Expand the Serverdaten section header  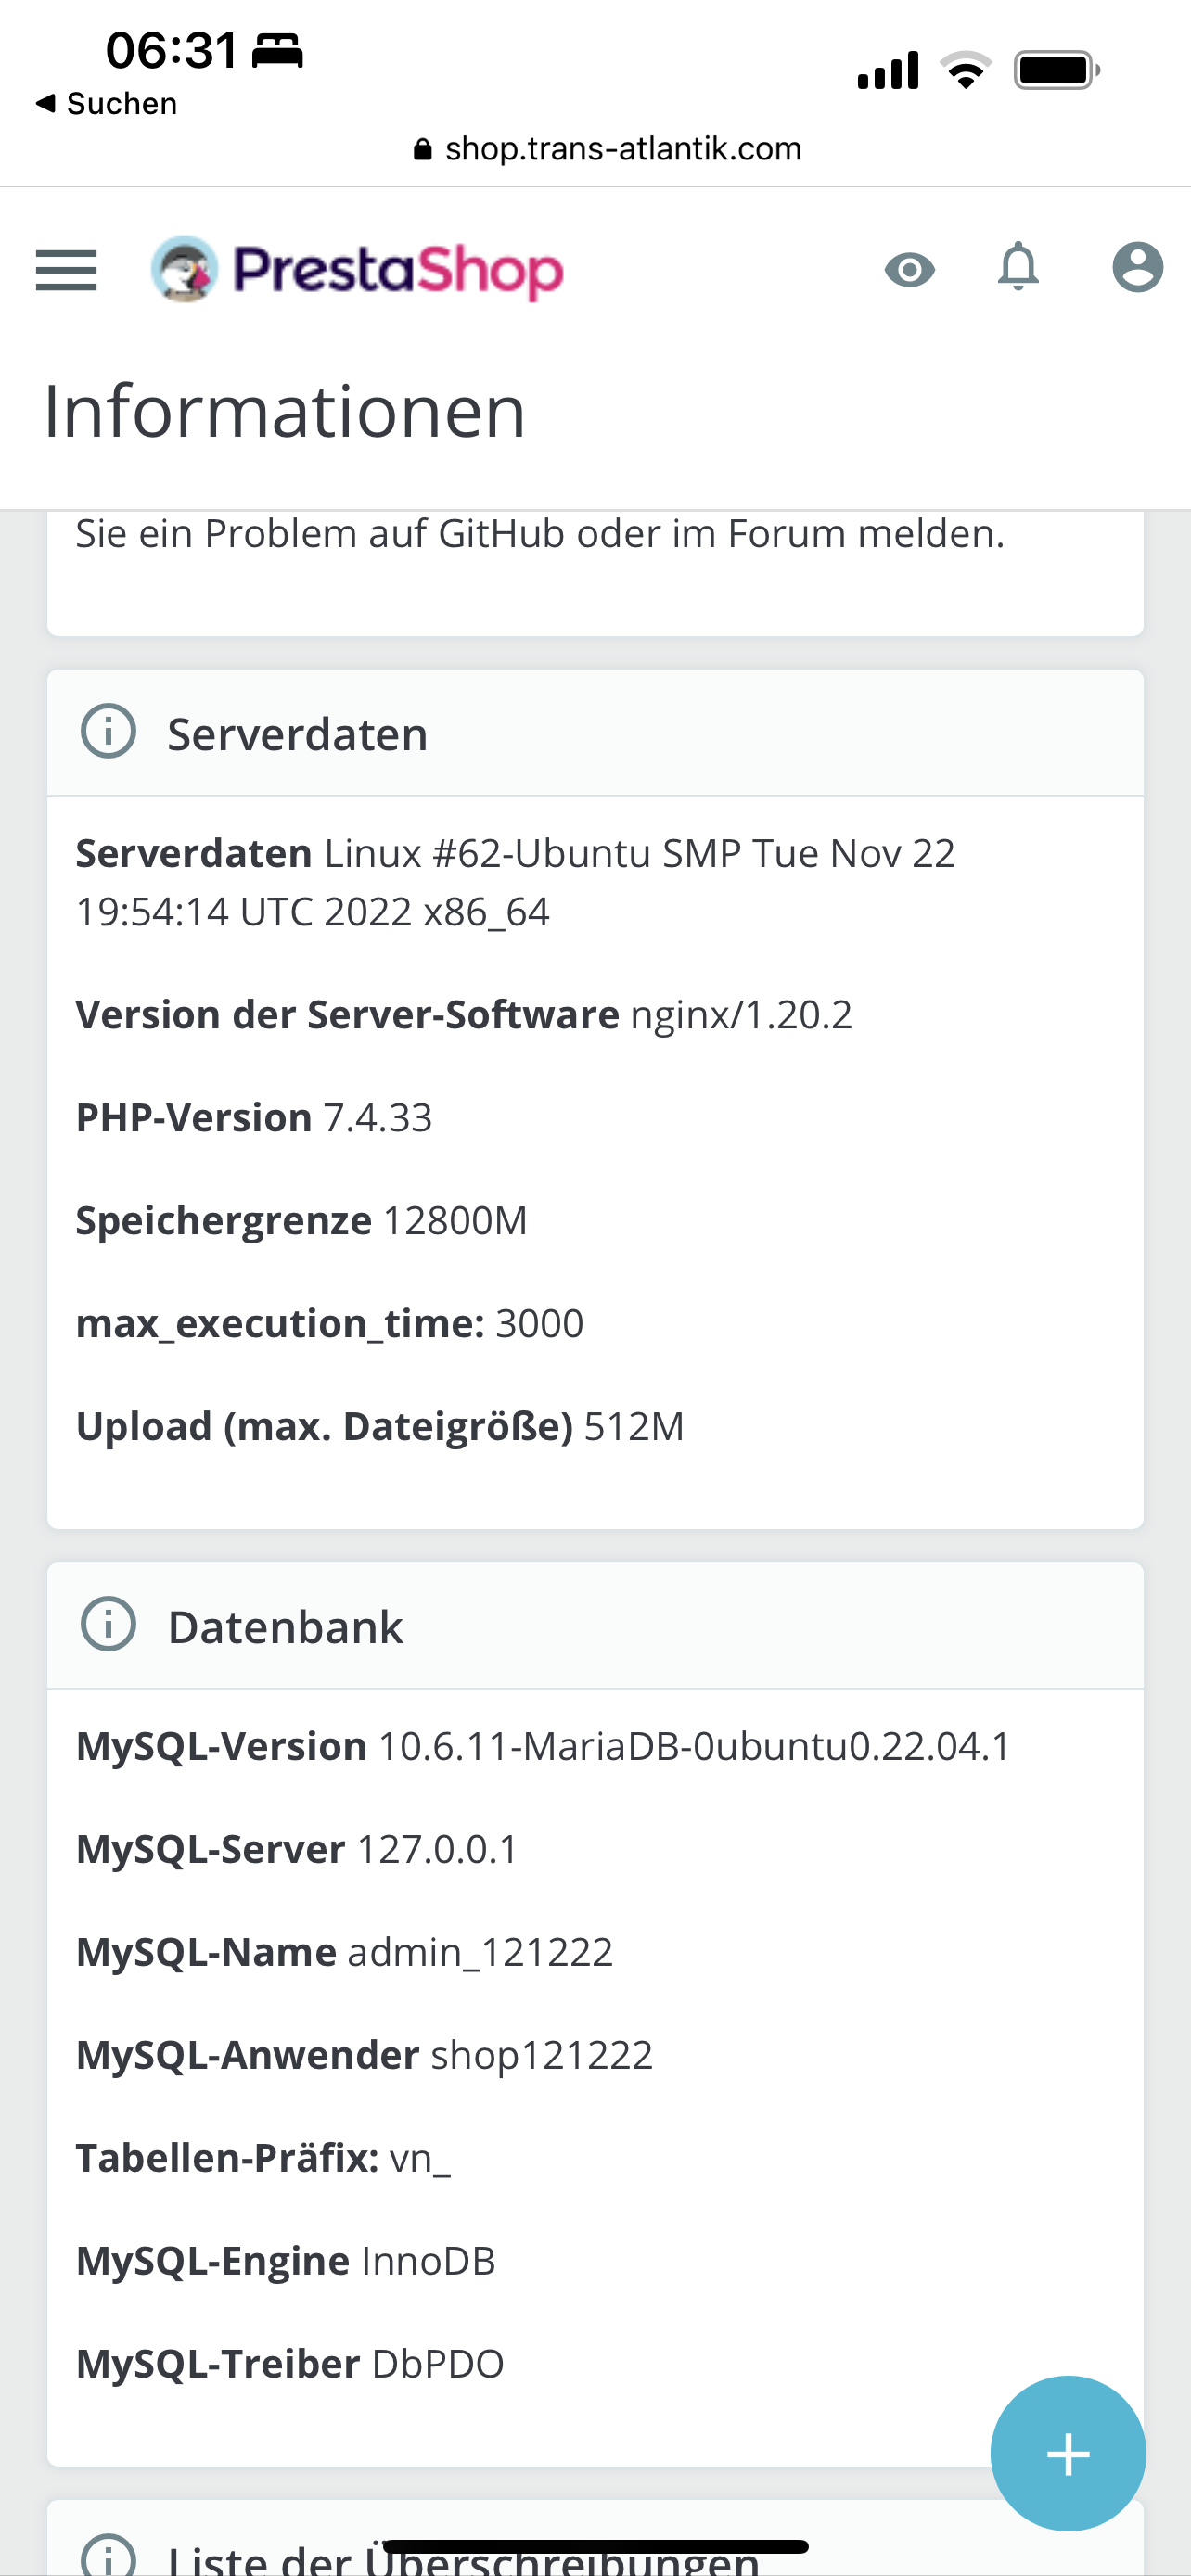[x=297, y=733]
